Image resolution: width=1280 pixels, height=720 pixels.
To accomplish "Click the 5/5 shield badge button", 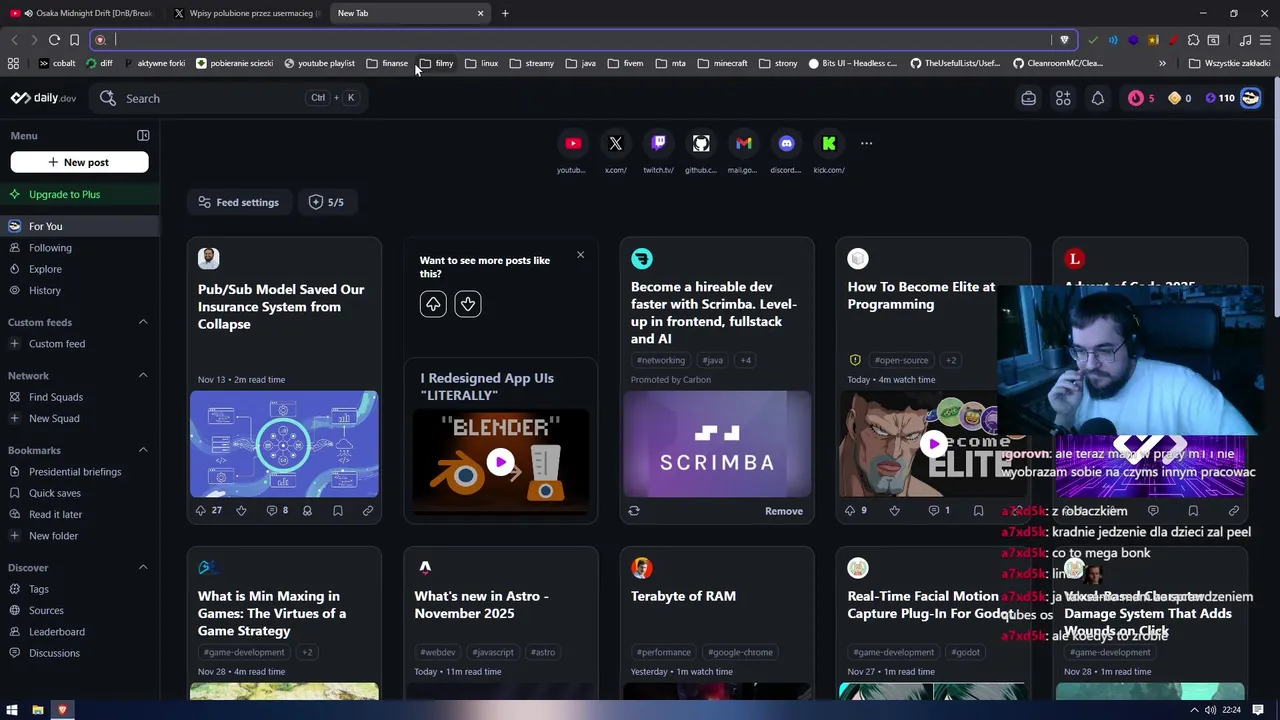I will click(327, 202).
